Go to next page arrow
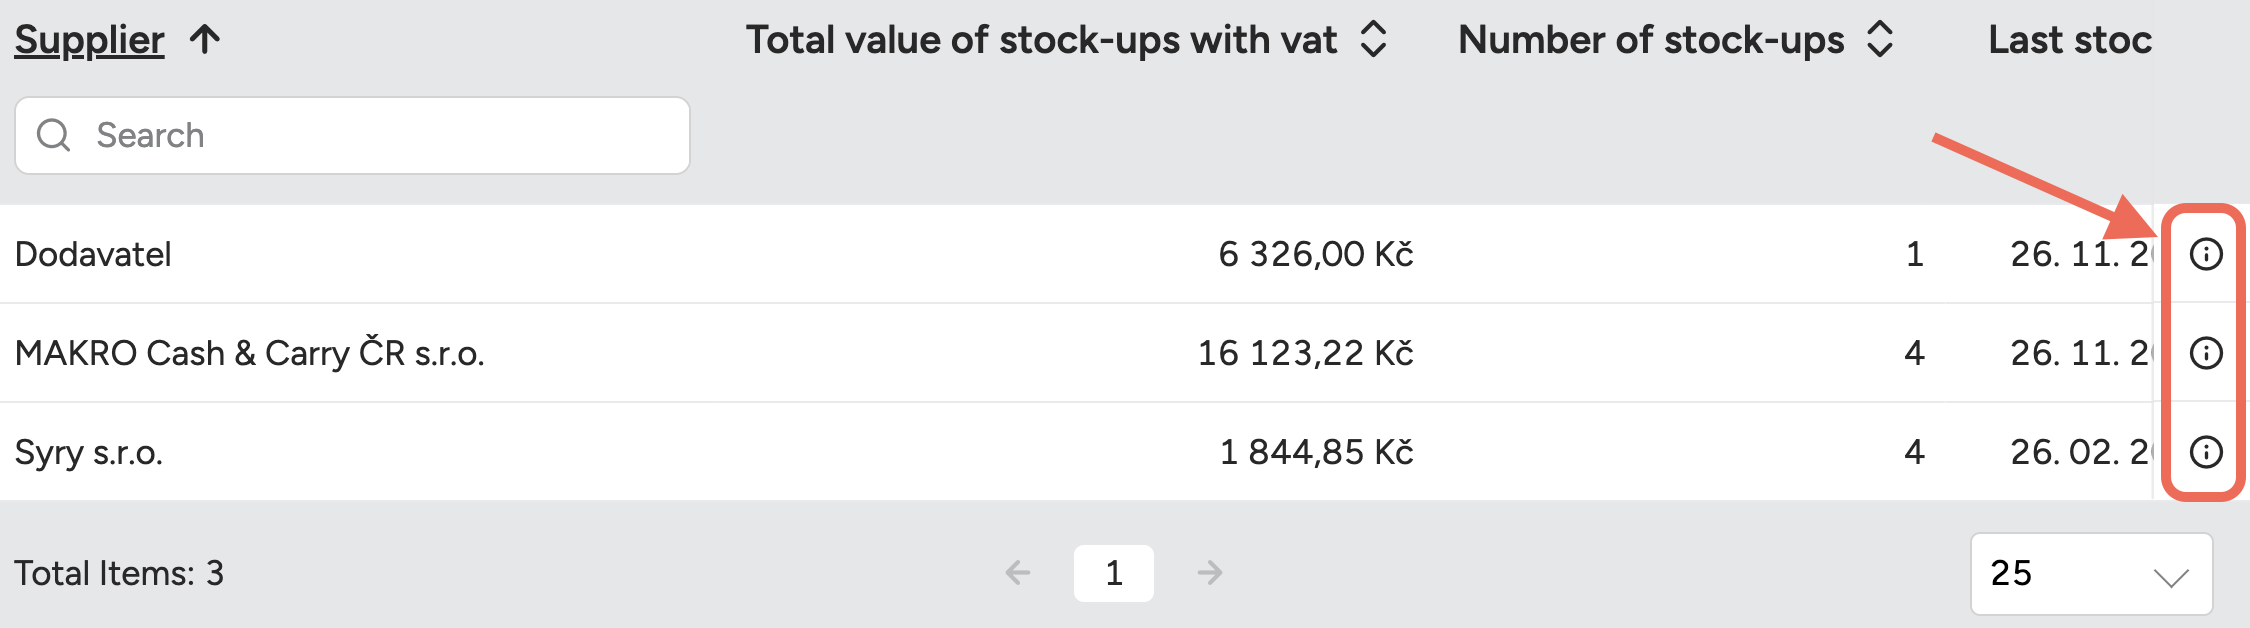The width and height of the screenshot is (2250, 628). 1210,573
